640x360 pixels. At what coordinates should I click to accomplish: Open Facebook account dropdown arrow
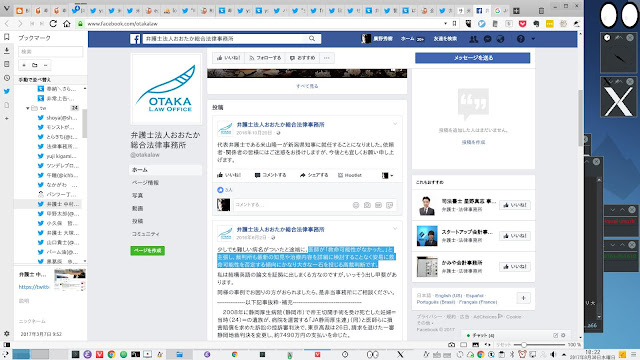click(x=533, y=39)
